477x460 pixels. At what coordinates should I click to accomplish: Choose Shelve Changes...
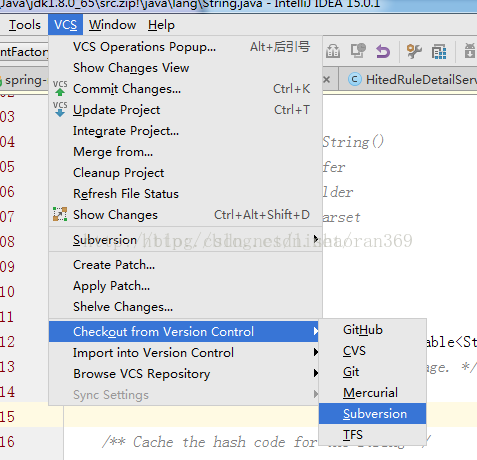point(185,307)
